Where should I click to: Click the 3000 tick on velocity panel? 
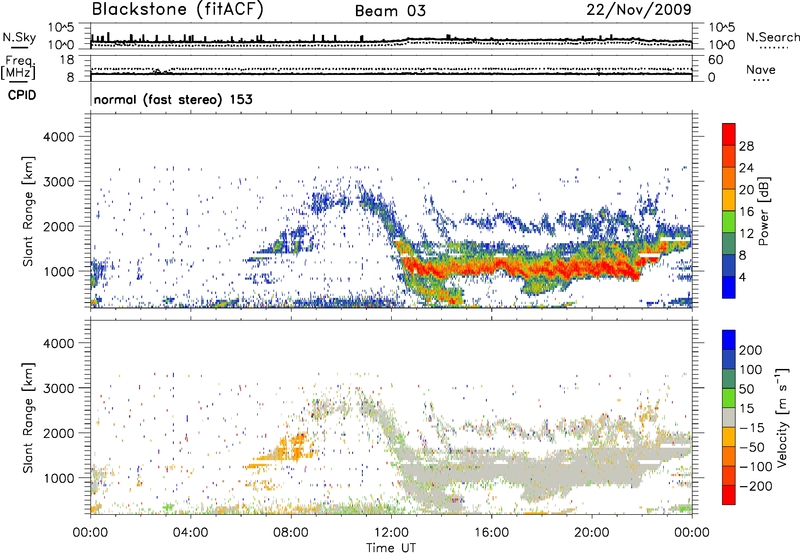pos(59,388)
